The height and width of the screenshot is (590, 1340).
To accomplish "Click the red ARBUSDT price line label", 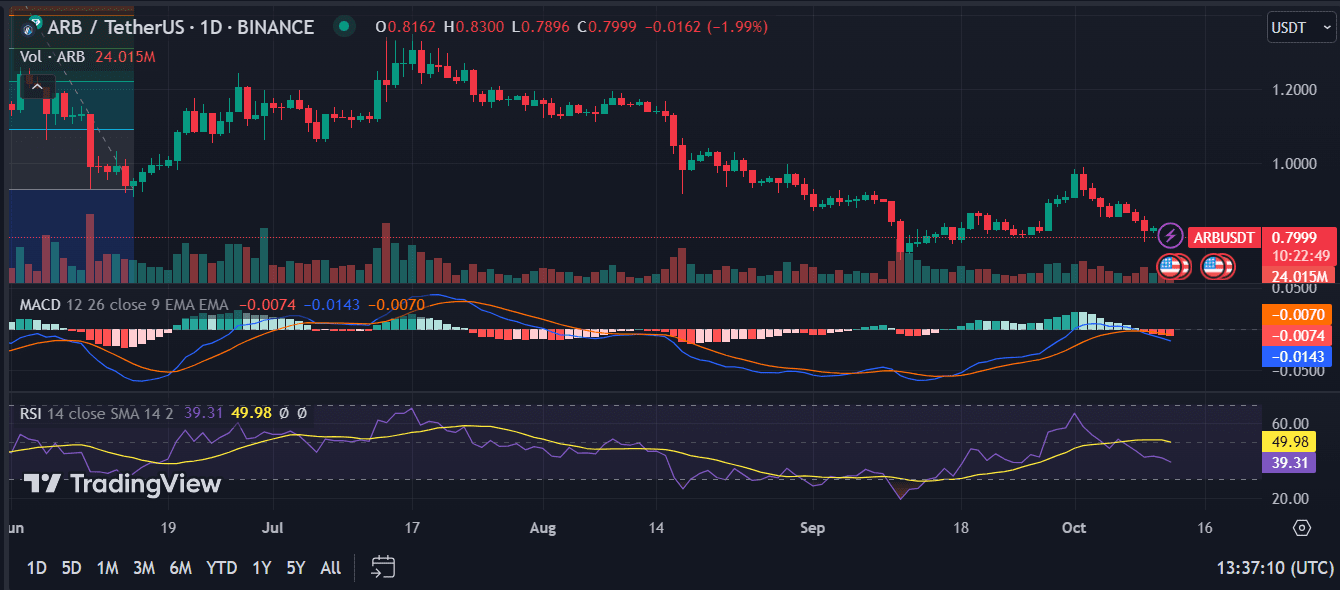I will [x=1224, y=238].
